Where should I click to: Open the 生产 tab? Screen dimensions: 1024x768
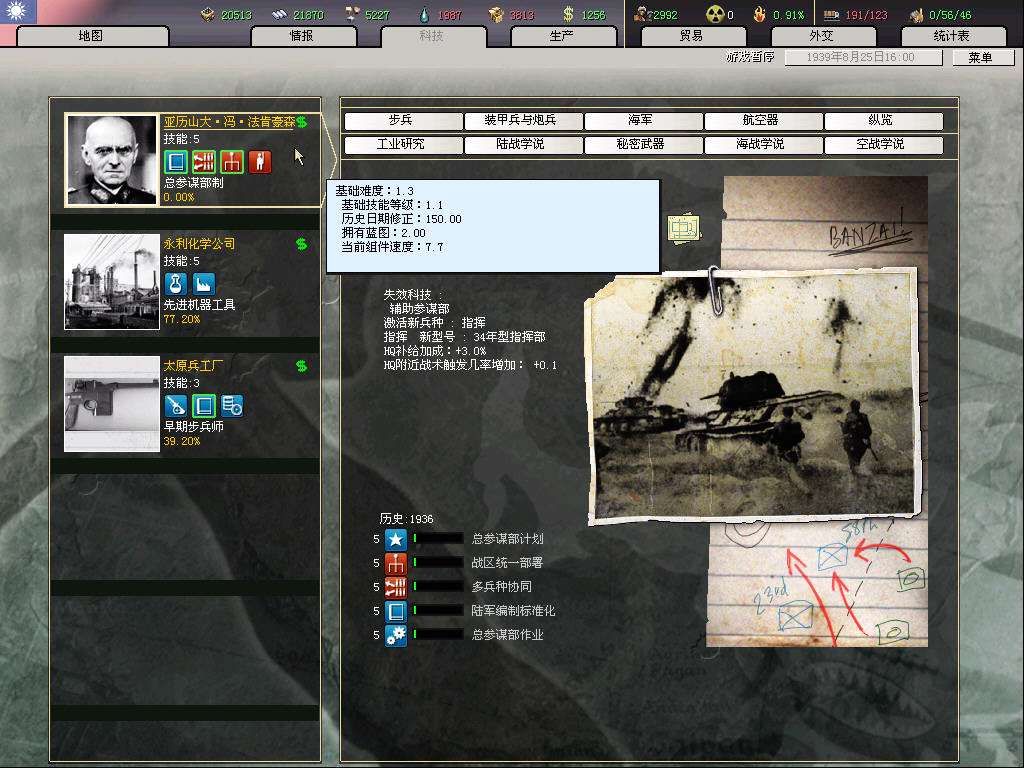[x=561, y=36]
